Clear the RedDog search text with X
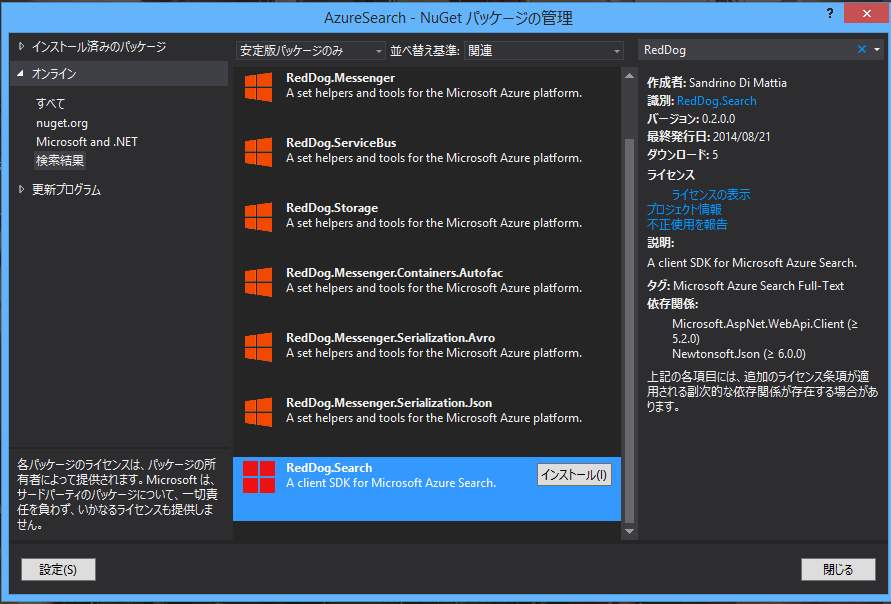This screenshot has height=604, width=891. [861, 49]
